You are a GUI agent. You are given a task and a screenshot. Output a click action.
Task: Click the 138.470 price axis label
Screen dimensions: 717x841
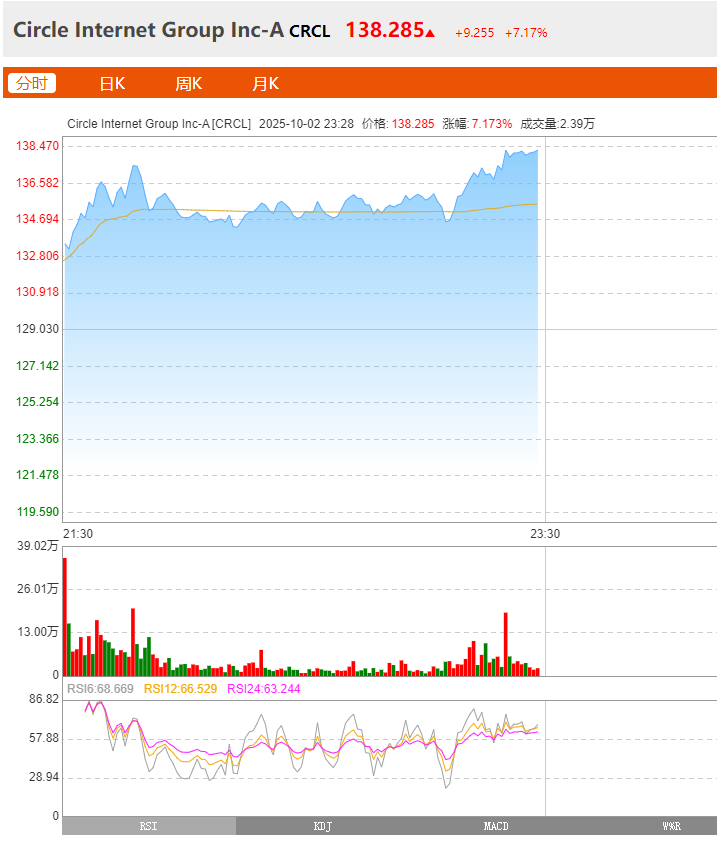38,146
